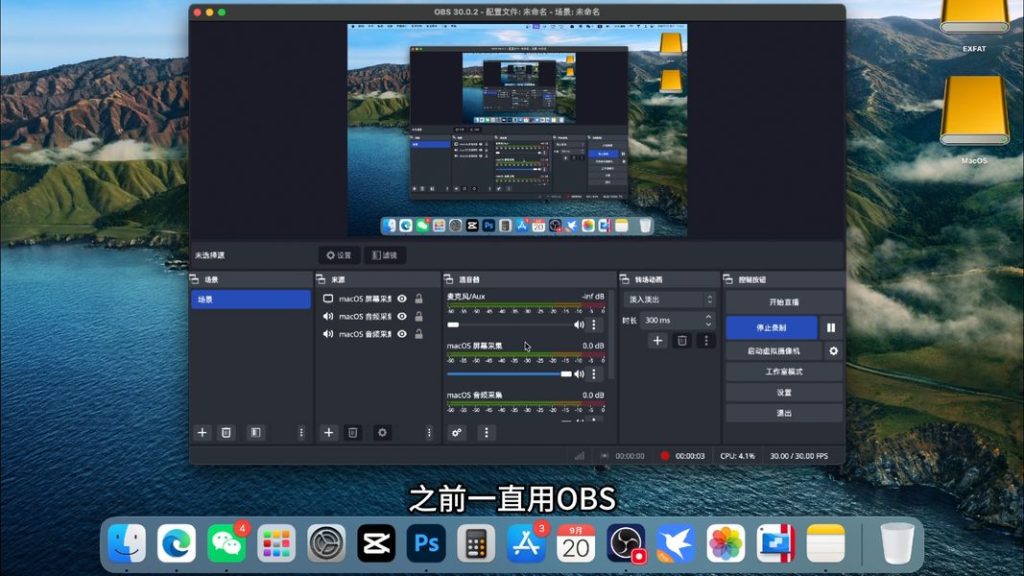Click the streaming time 00:00:00 in status bar
The height and width of the screenshot is (576, 1024).
(630, 456)
